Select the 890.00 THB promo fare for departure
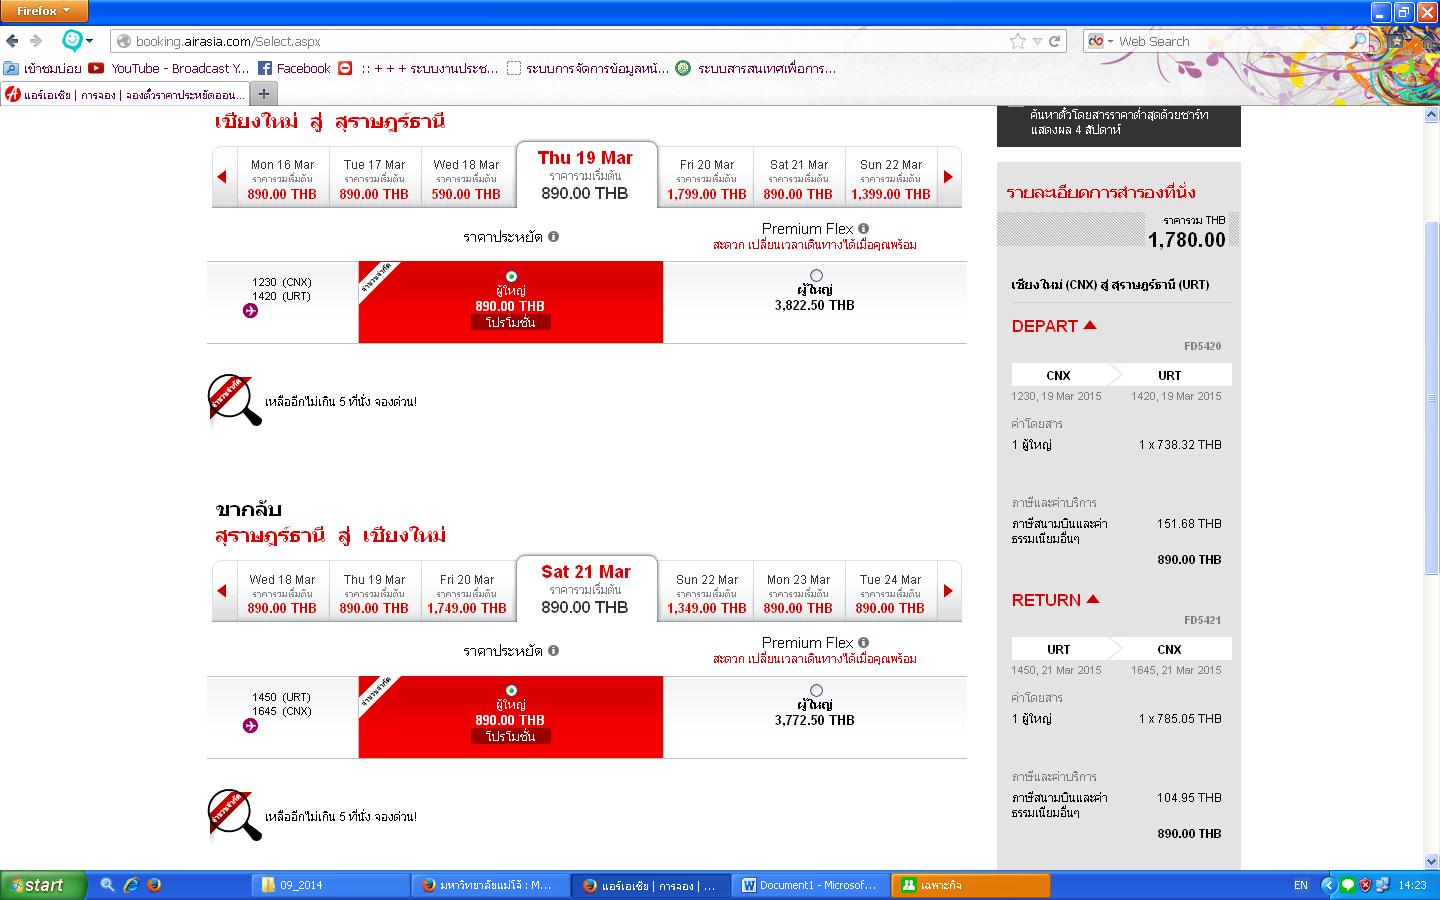Image resolution: width=1440 pixels, height=900 pixels. (x=511, y=276)
